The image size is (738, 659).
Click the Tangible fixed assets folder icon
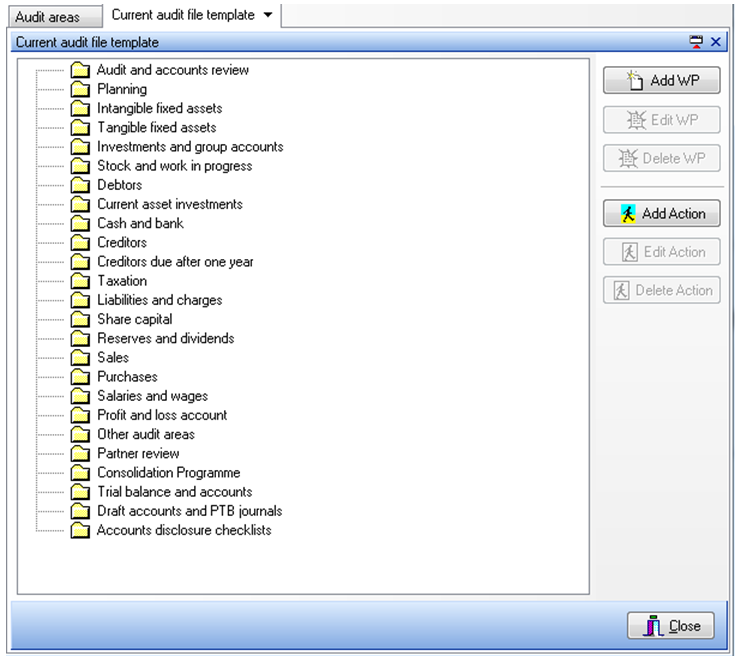(80, 128)
